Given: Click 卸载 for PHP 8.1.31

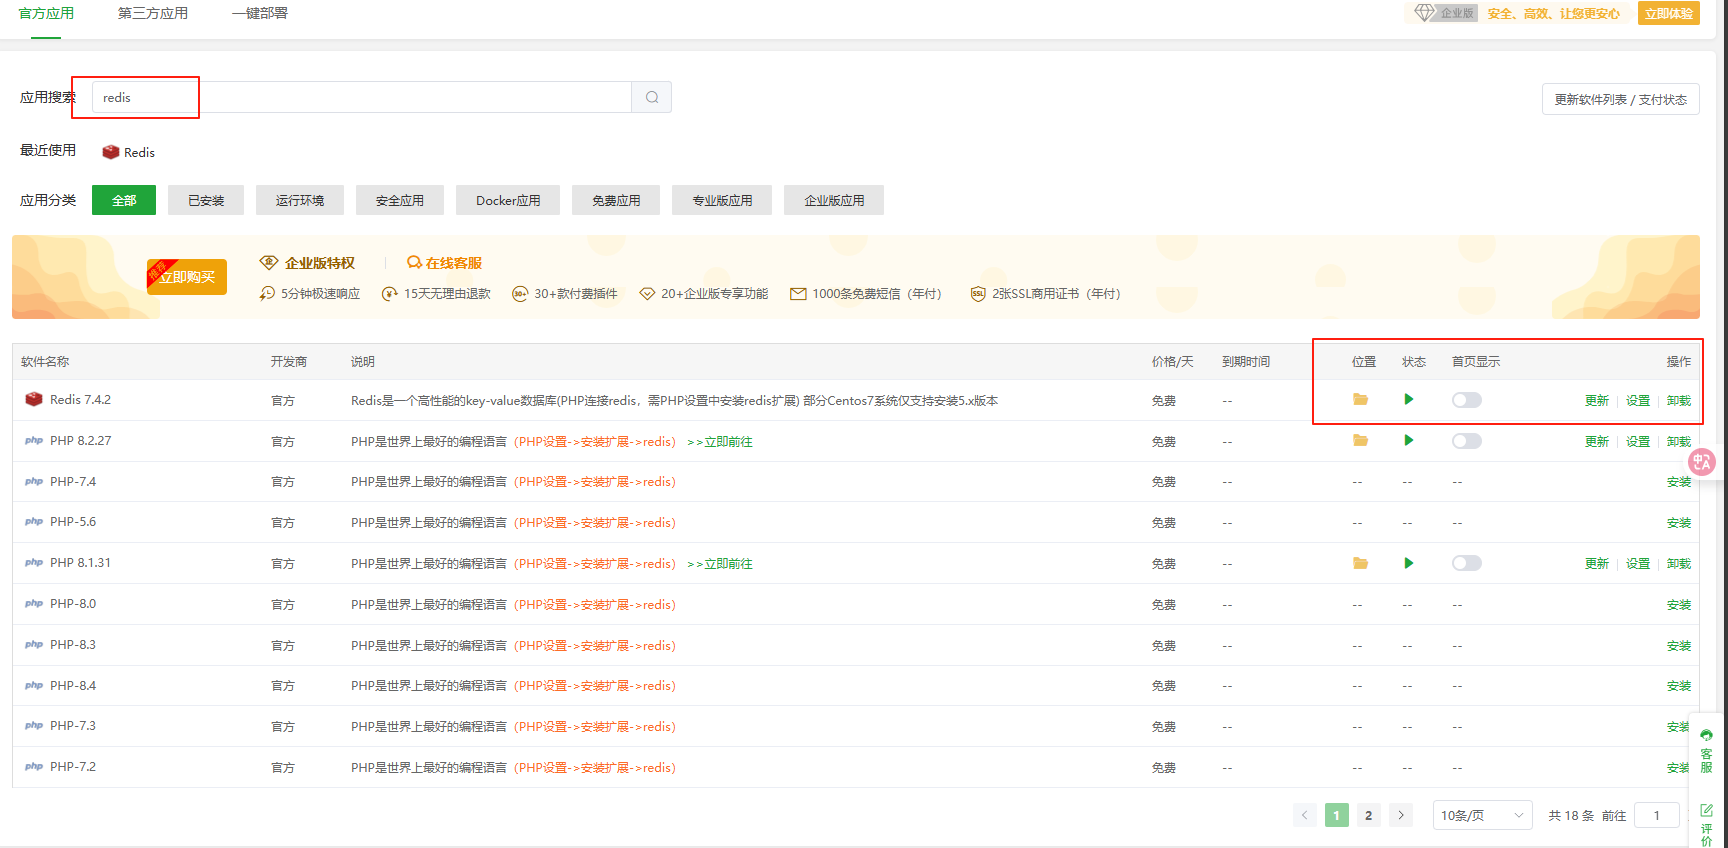Looking at the screenshot, I should [1679, 563].
